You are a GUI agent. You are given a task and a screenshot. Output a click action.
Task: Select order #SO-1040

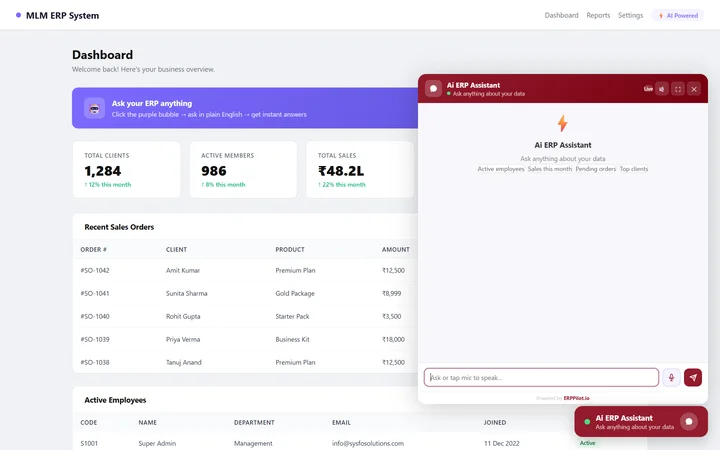(95, 316)
